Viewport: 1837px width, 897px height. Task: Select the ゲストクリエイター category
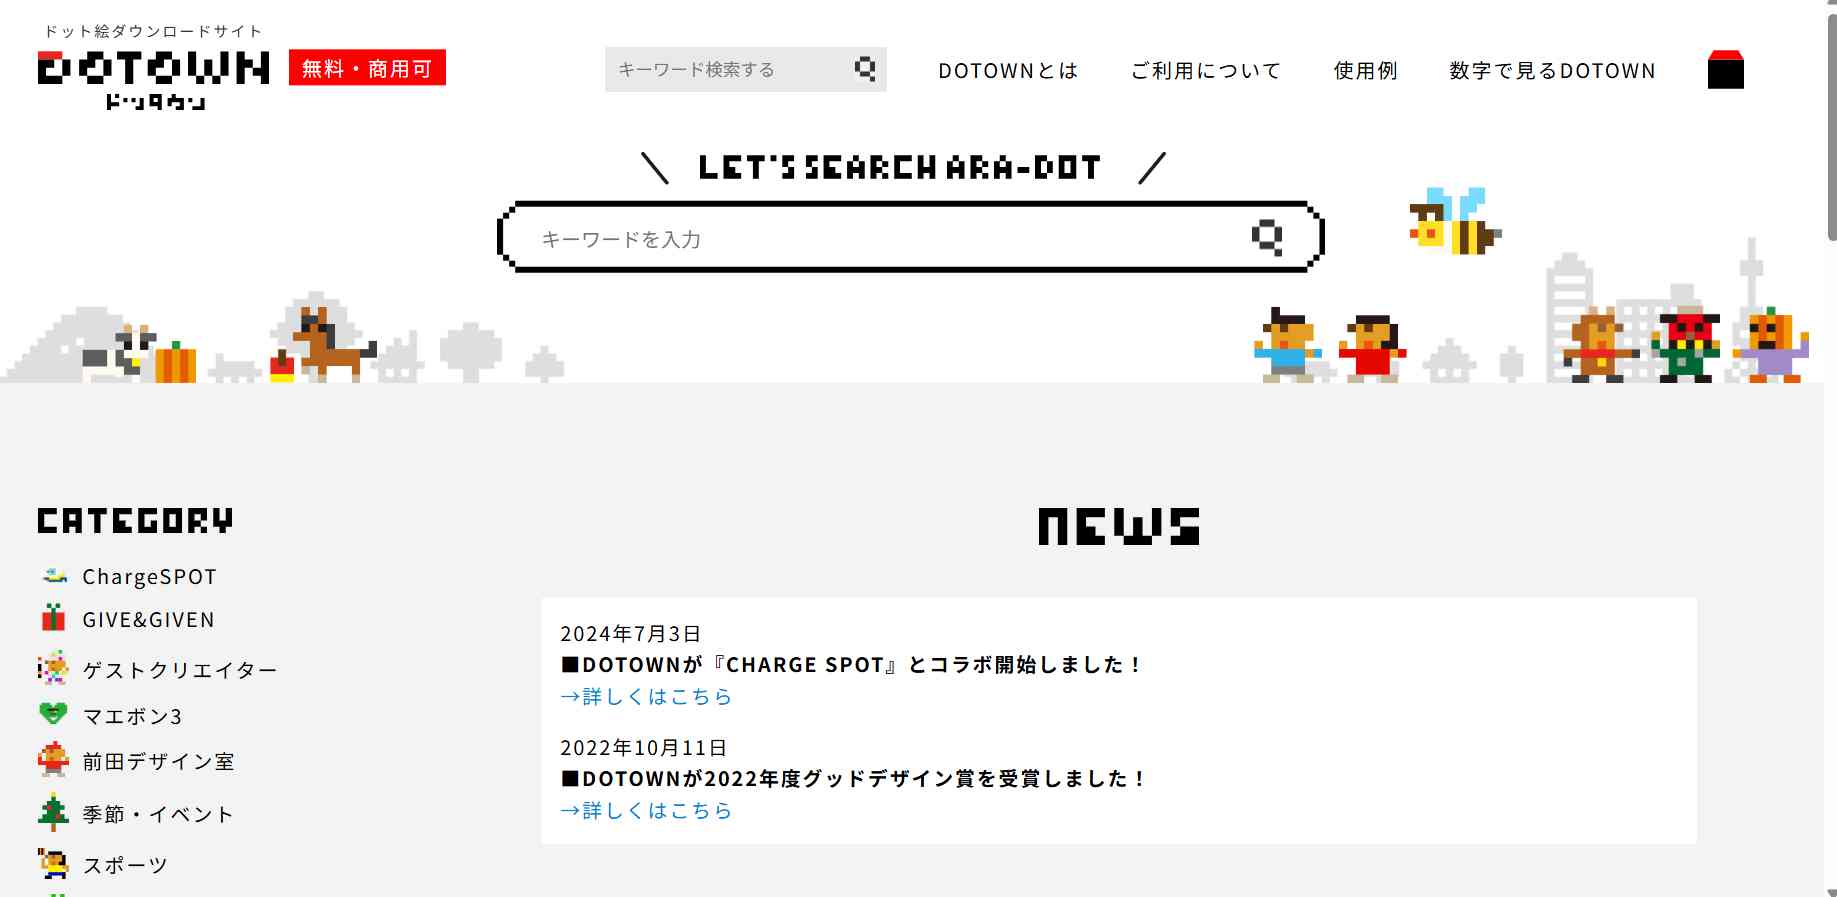click(x=179, y=670)
